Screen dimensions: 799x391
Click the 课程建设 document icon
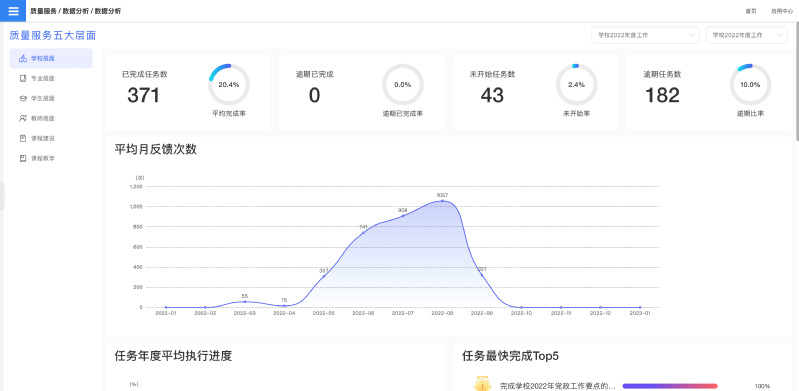pos(22,138)
